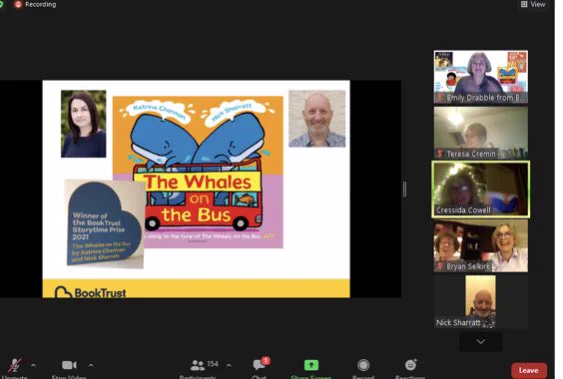Open video options arrow beside Stop Video
Viewport: 563px width, 379px height.
point(91,365)
